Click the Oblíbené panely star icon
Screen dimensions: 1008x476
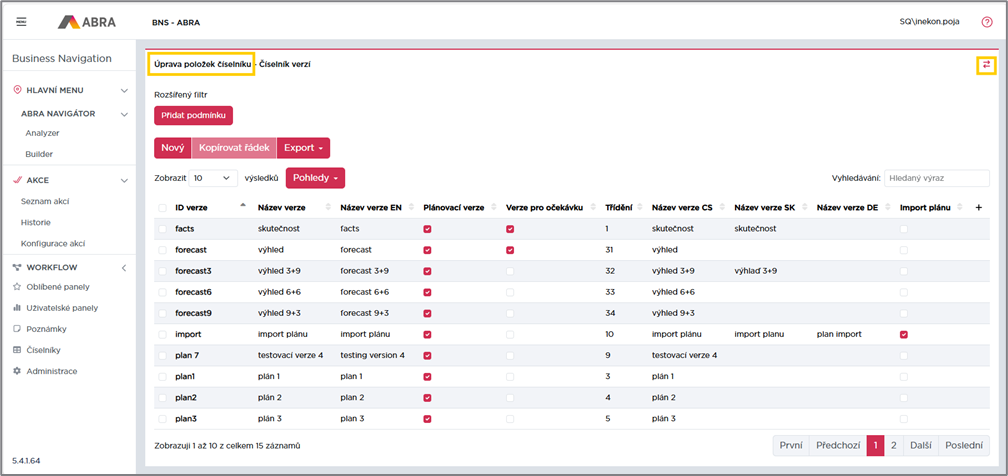click(17, 287)
